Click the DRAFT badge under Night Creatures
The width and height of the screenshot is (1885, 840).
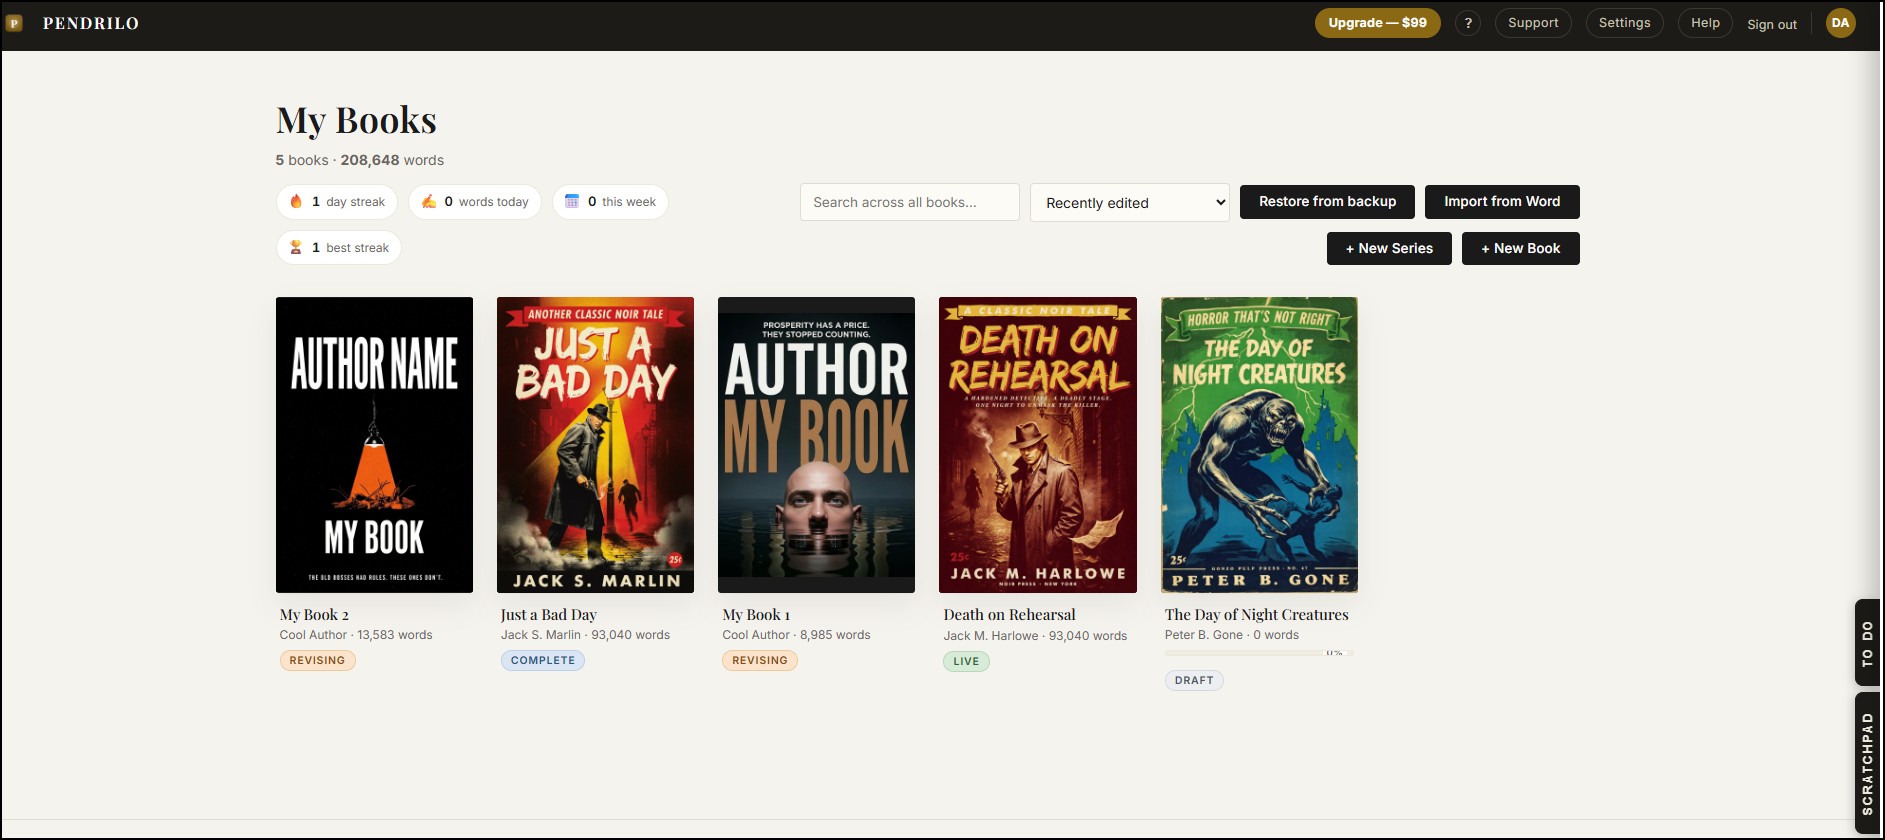click(1194, 680)
